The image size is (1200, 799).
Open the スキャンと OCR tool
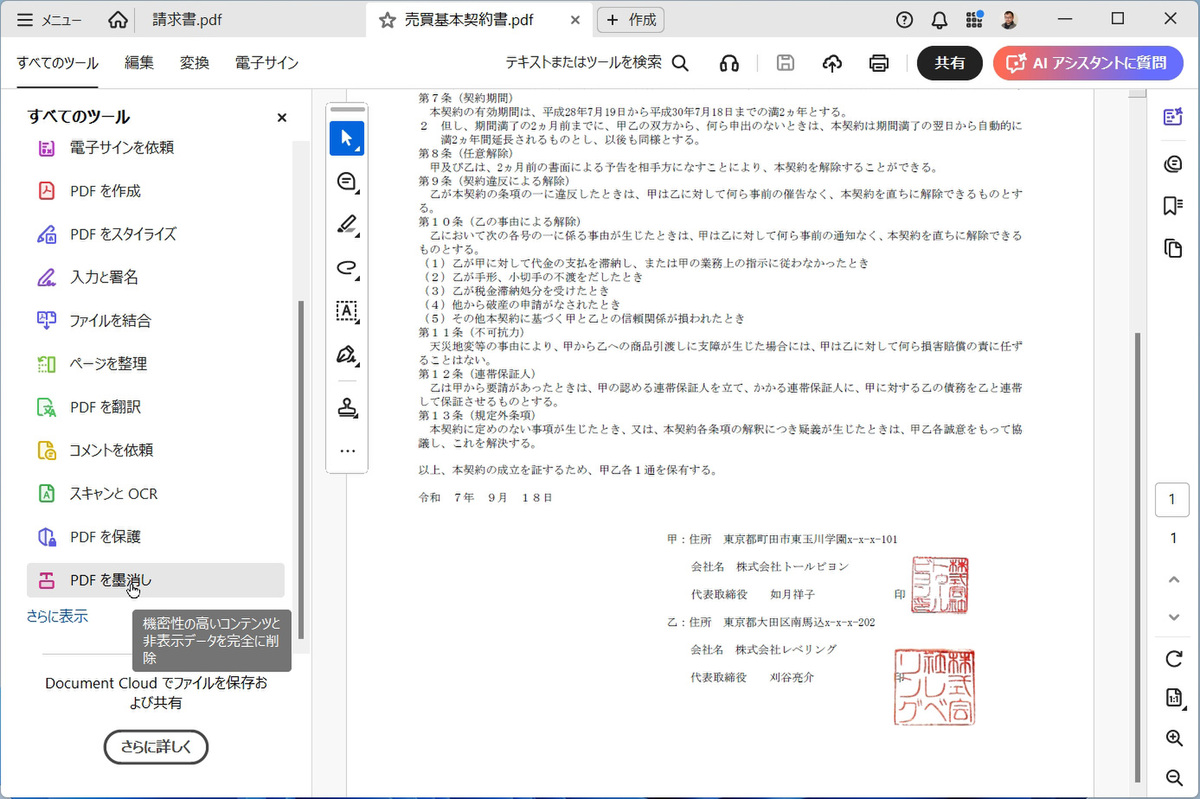point(155,493)
